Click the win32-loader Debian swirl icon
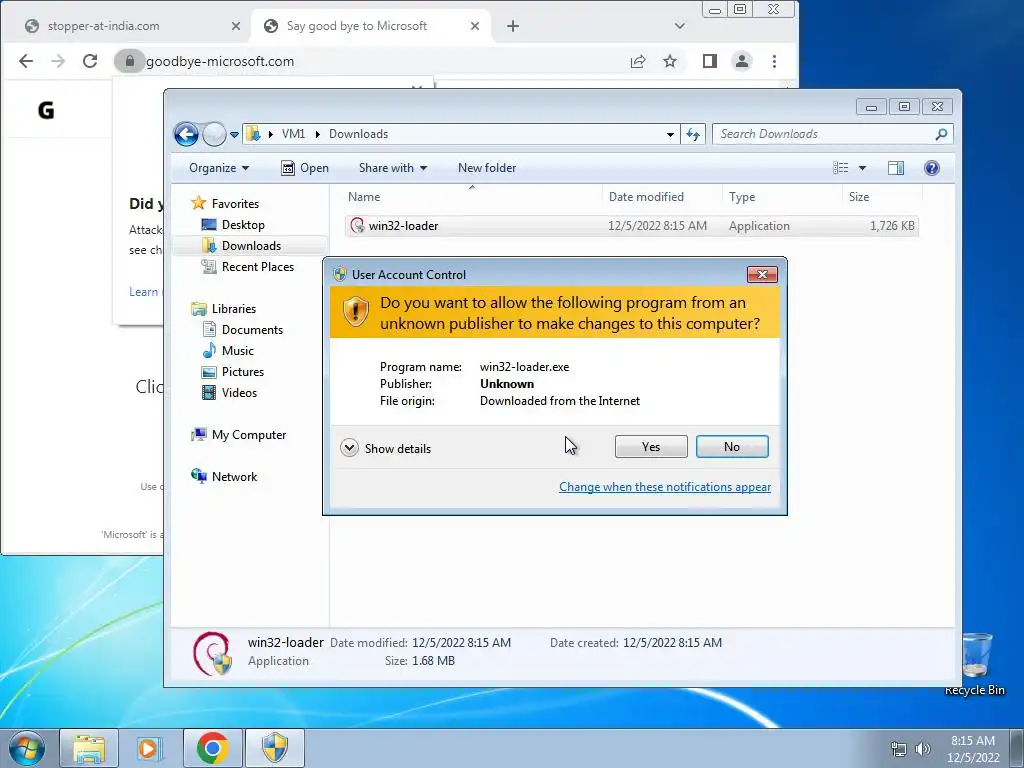Image resolution: width=1024 pixels, height=768 pixels. pos(357,226)
